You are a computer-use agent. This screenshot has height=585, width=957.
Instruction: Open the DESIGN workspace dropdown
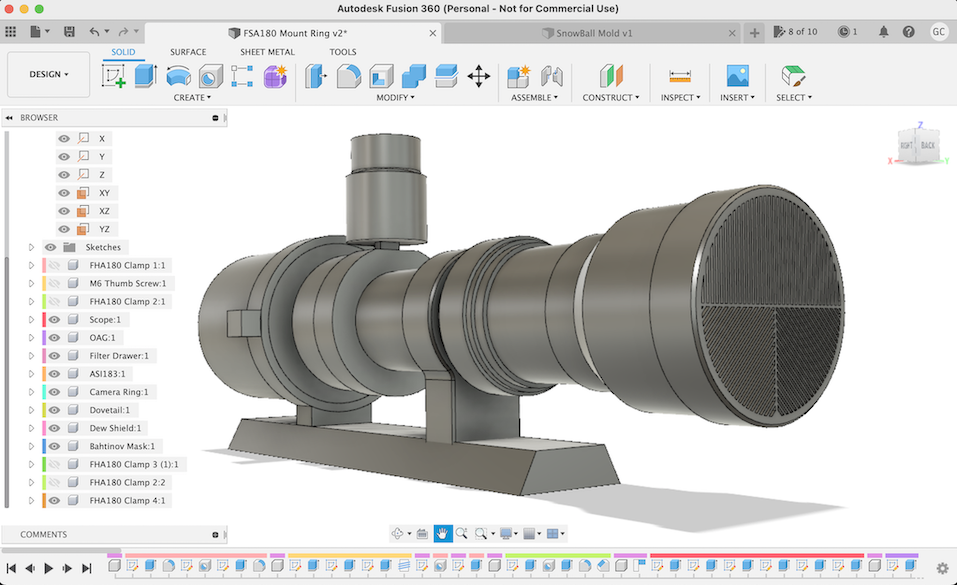pos(48,74)
